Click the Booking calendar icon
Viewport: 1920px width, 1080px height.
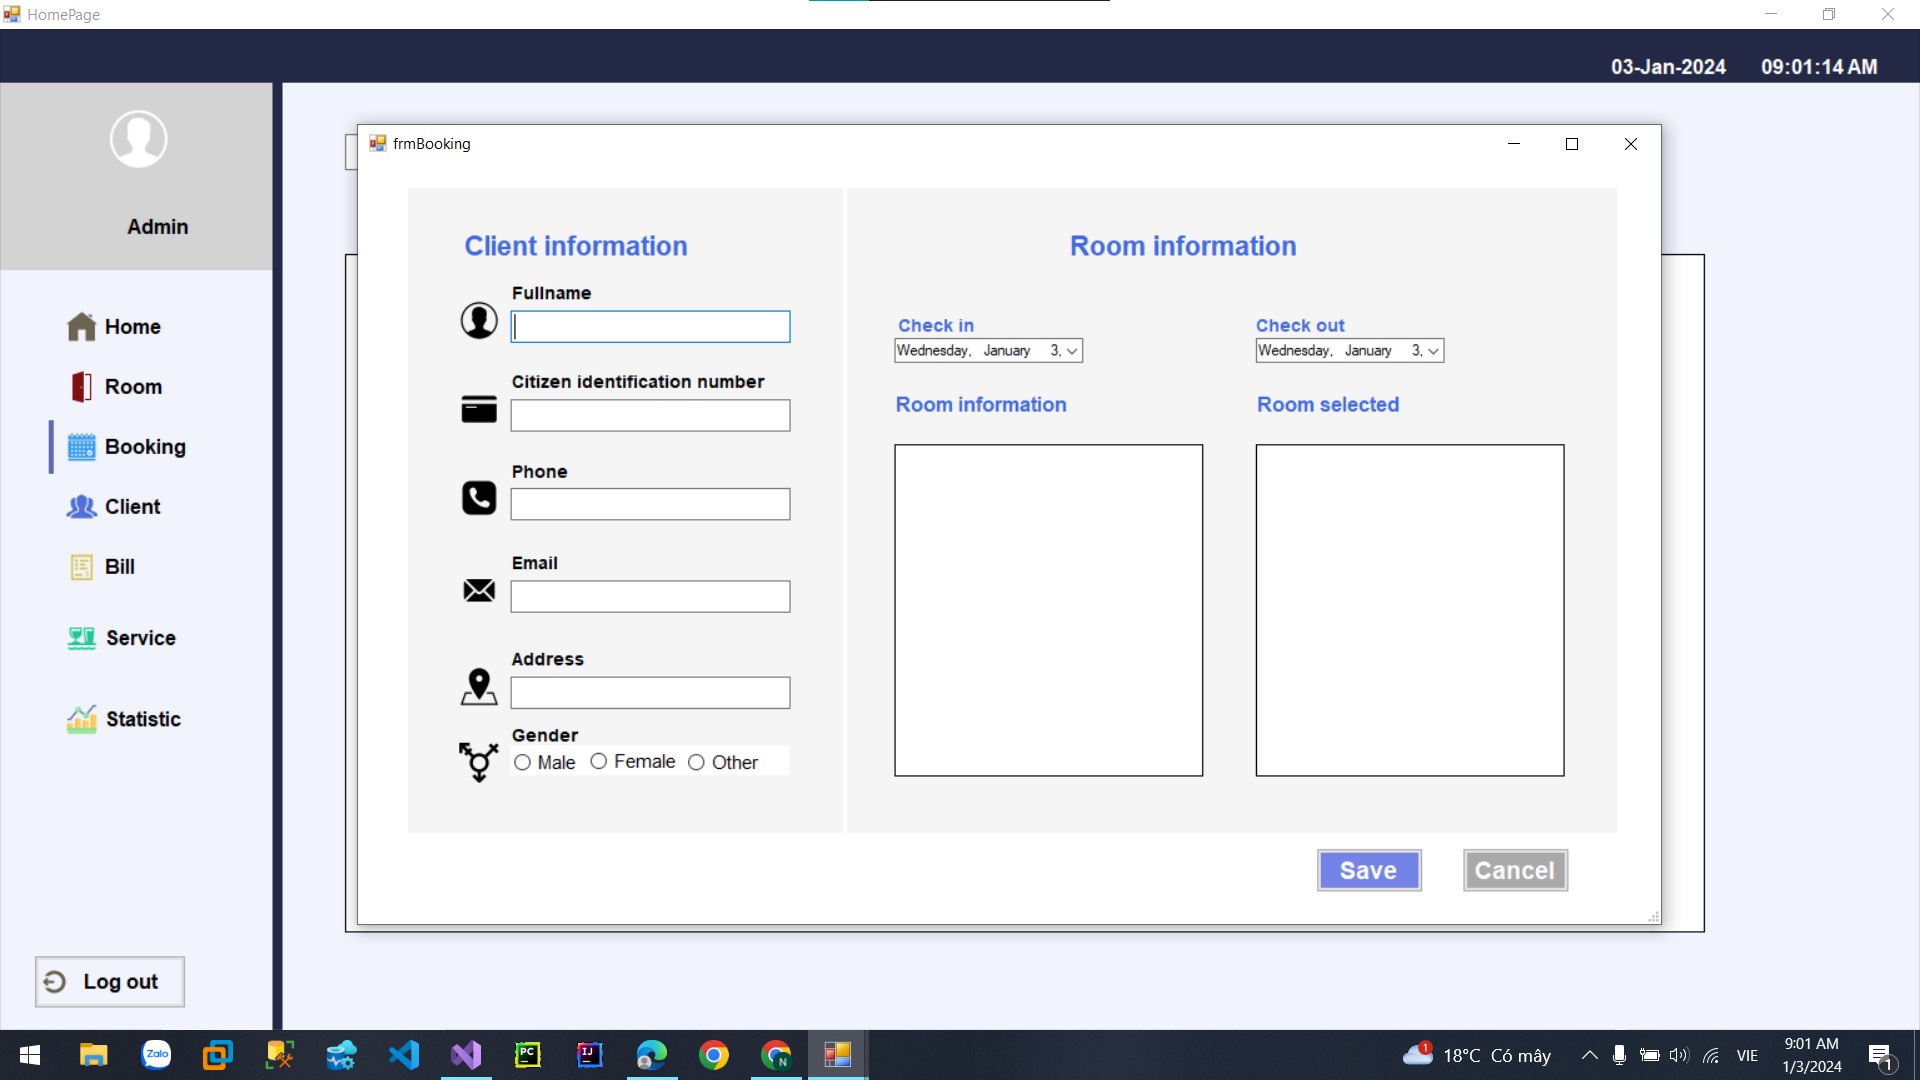(x=81, y=447)
